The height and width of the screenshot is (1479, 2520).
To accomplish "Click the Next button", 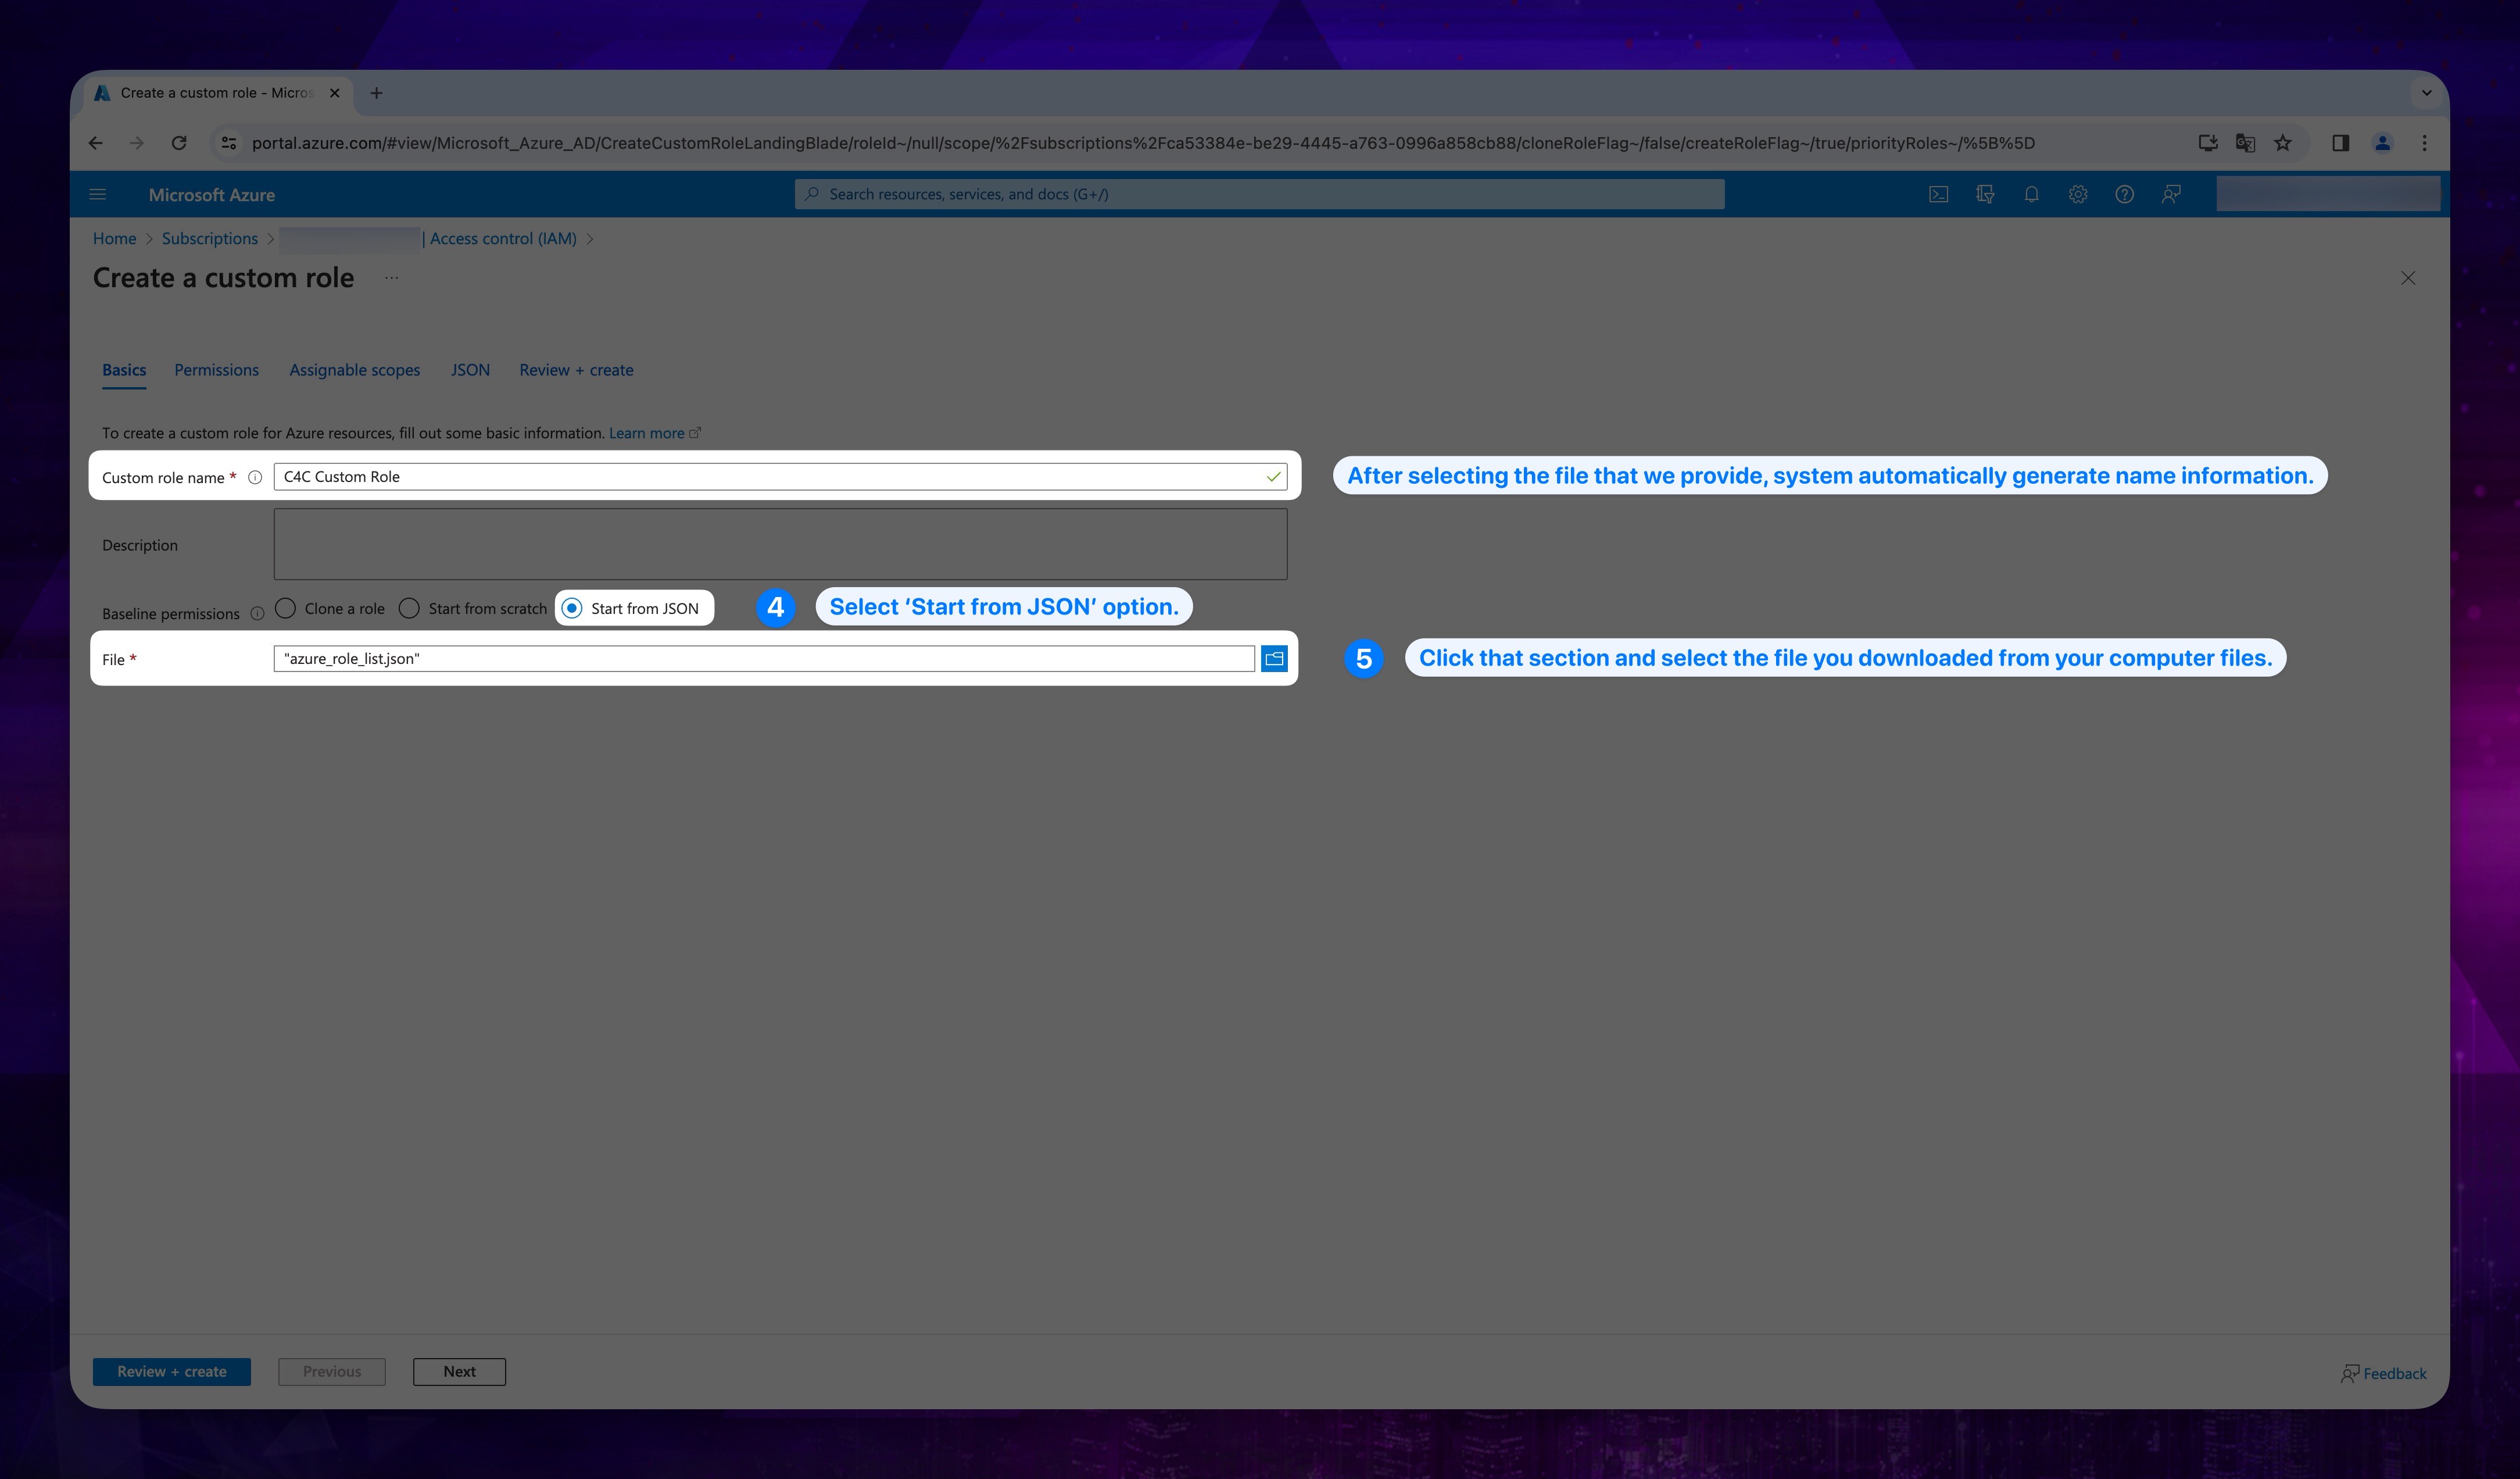I will [459, 1371].
